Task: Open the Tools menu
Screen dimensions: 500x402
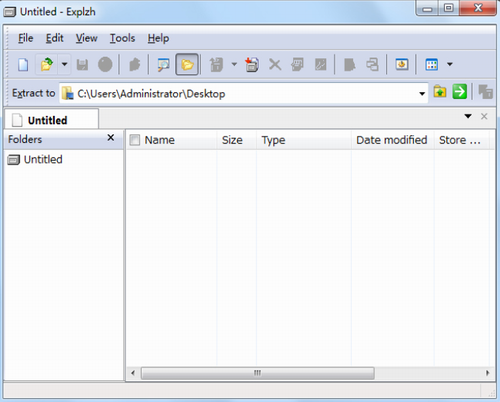Action: click(122, 38)
